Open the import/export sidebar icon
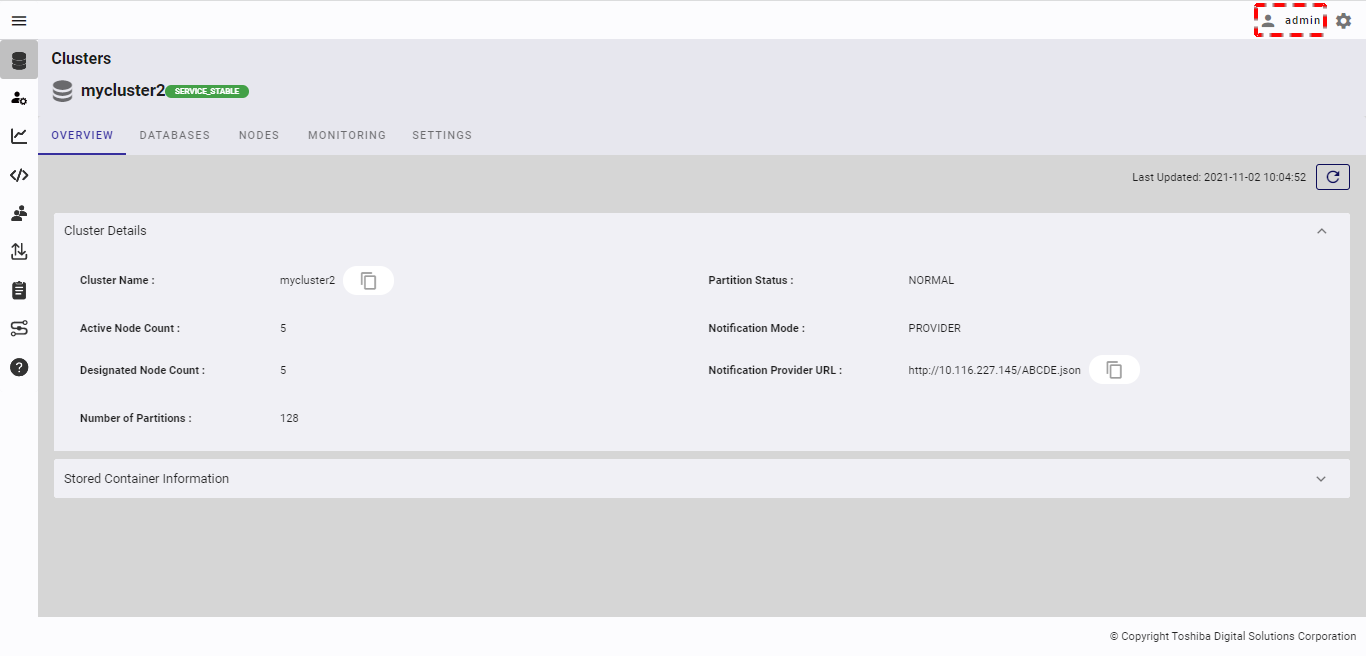1366x656 pixels. pos(19,251)
